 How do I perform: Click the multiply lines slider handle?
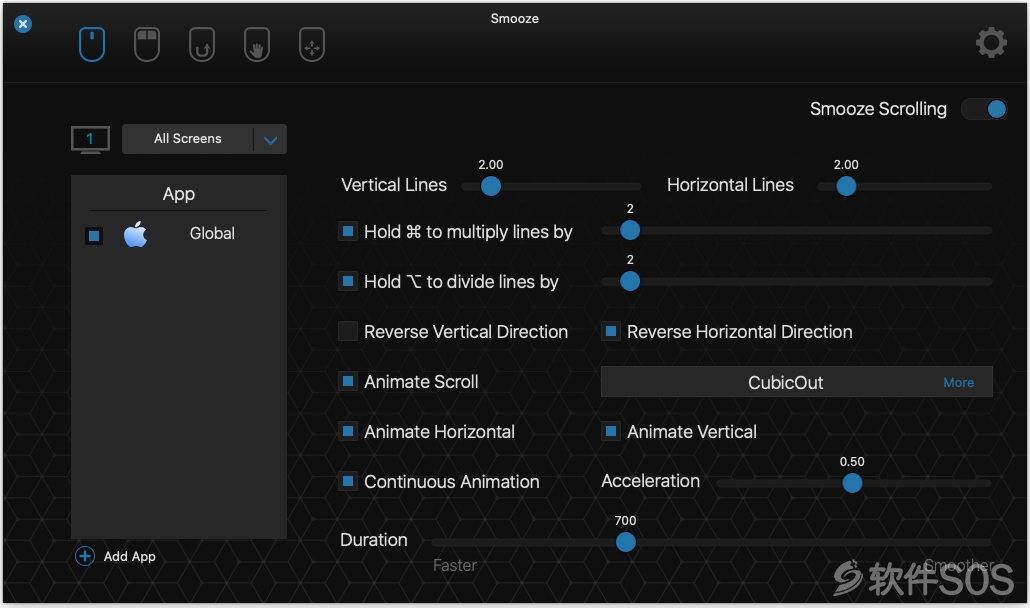pos(630,230)
